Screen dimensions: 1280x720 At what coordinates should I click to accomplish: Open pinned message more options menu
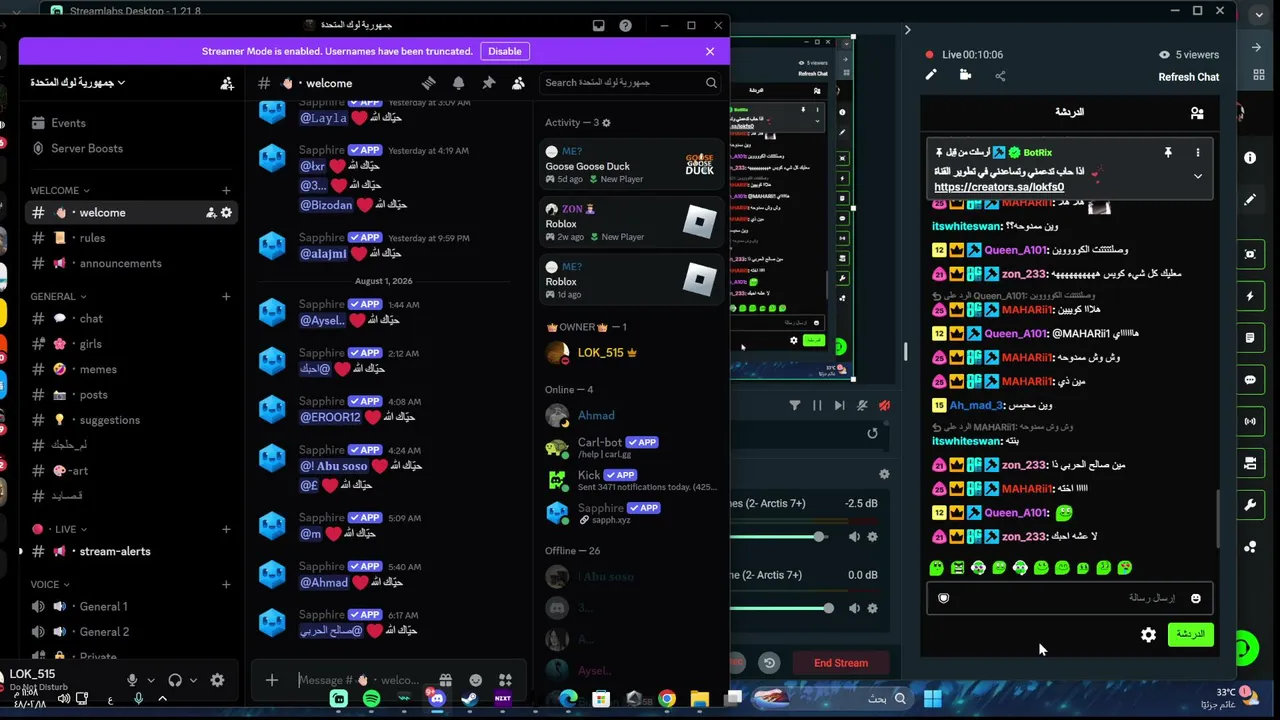click(x=1198, y=153)
